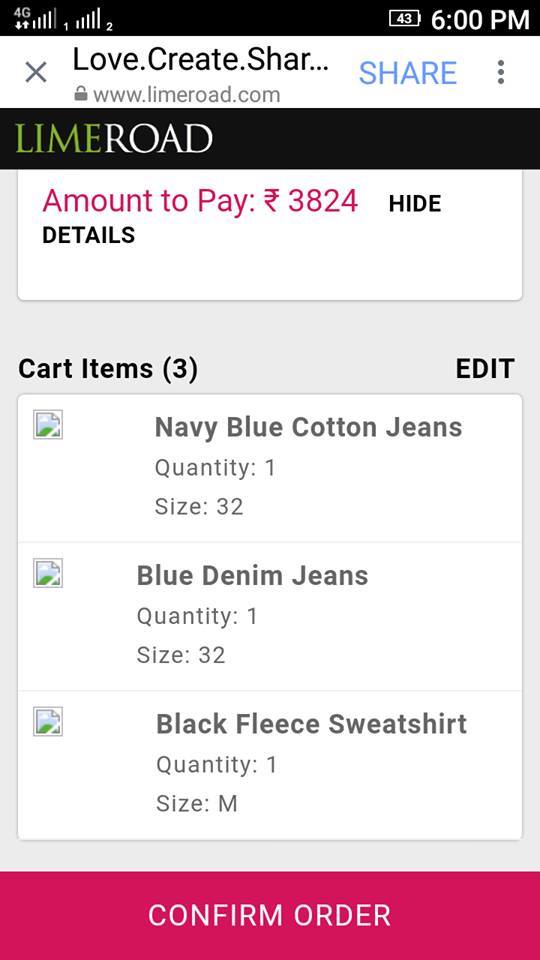
Task: Close the browser tab with X icon
Action: click(36, 73)
